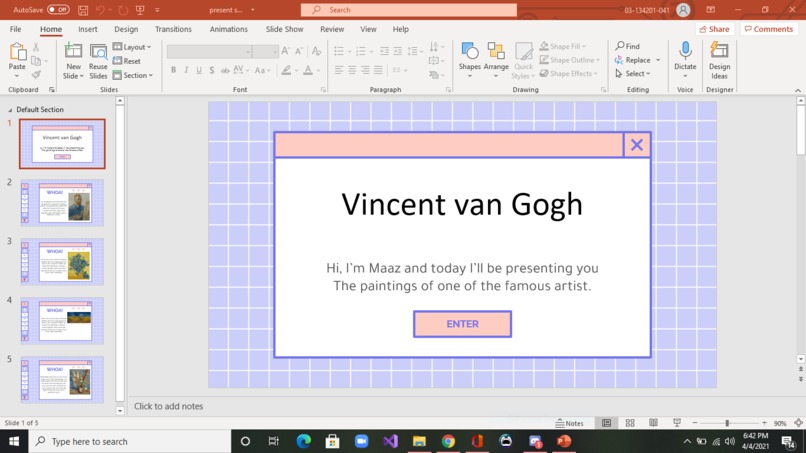
Task: Open Reuse Slides pane
Action: (x=98, y=61)
